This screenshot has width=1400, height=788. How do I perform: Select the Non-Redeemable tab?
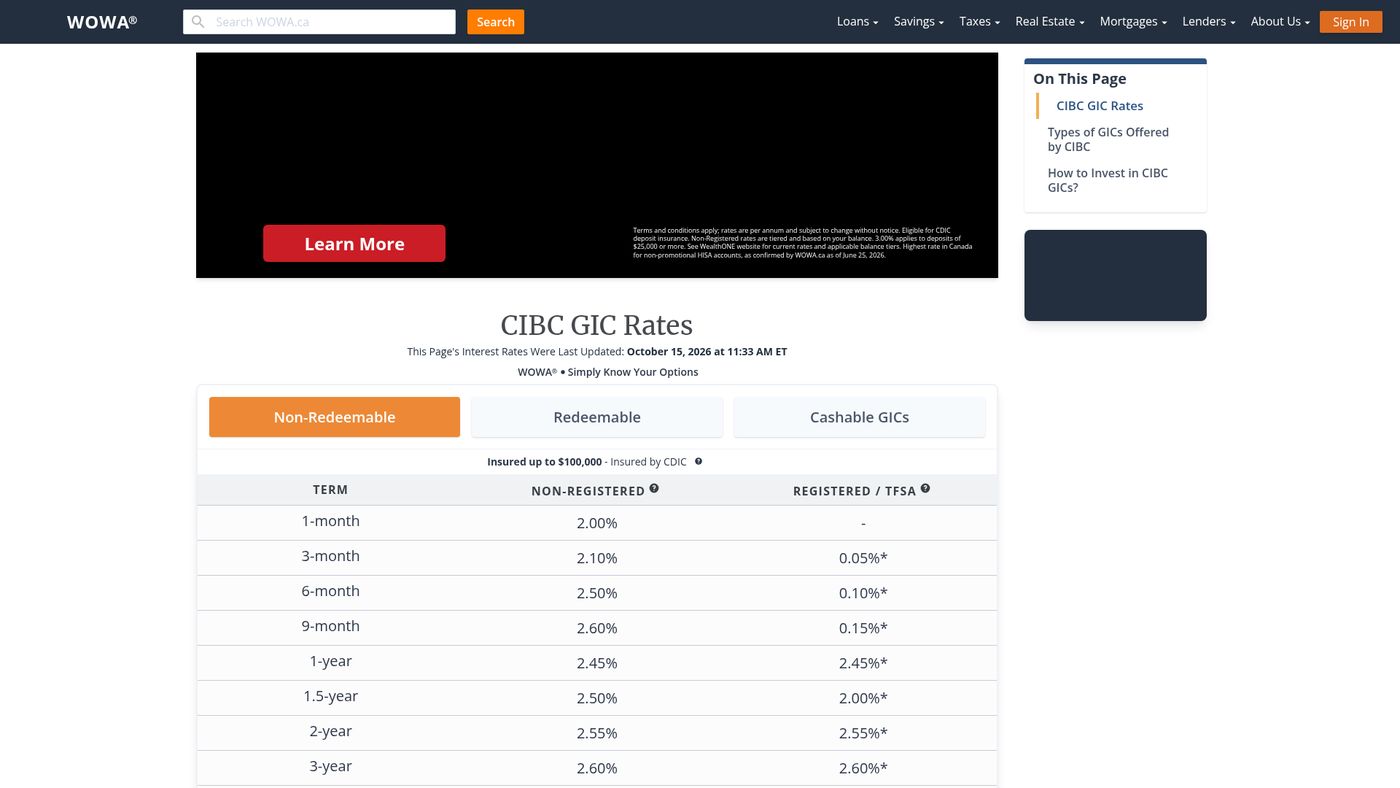point(334,417)
